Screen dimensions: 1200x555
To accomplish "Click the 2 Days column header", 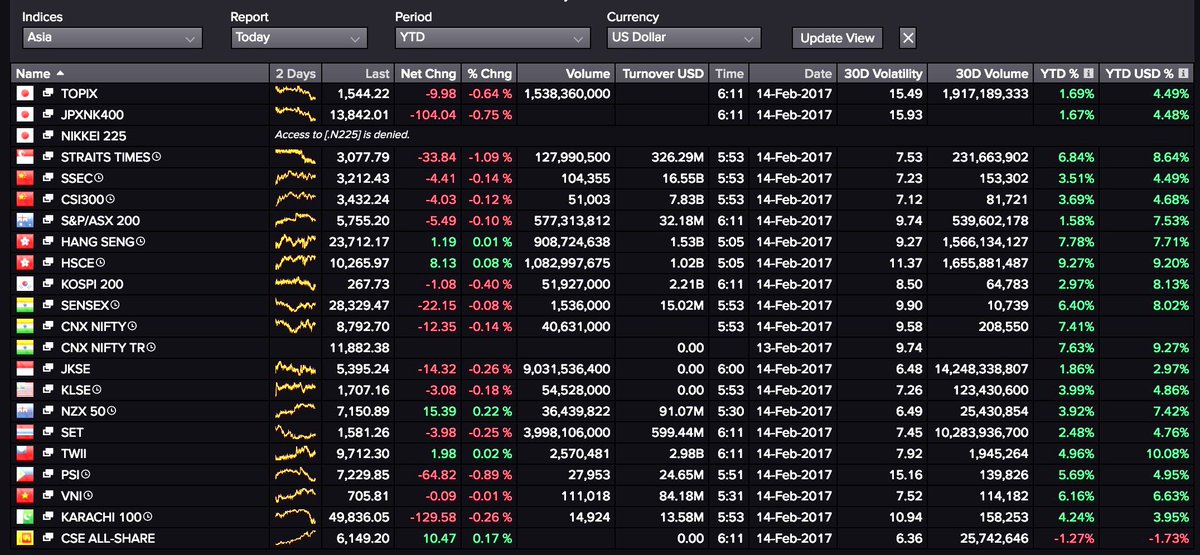I will pyautogui.click(x=296, y=73).
